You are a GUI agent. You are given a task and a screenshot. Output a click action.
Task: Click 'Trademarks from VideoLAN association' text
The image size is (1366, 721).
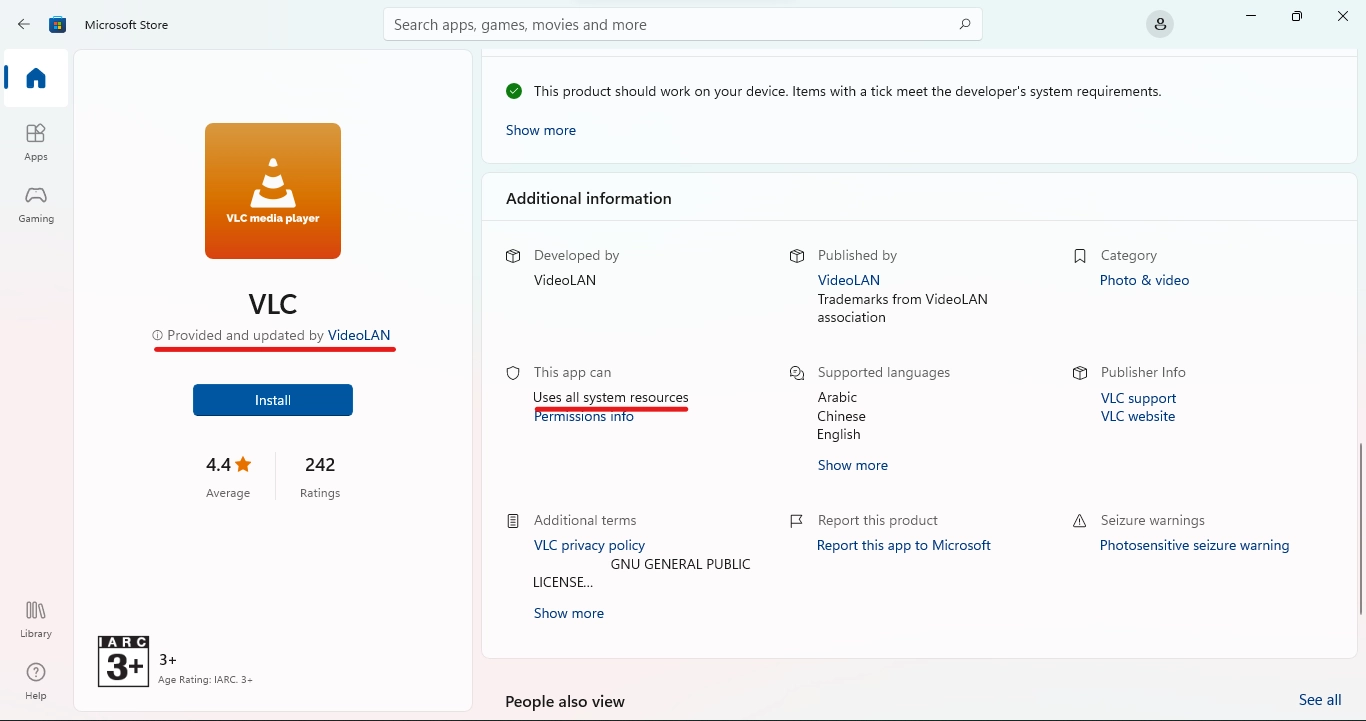(903, 309)
